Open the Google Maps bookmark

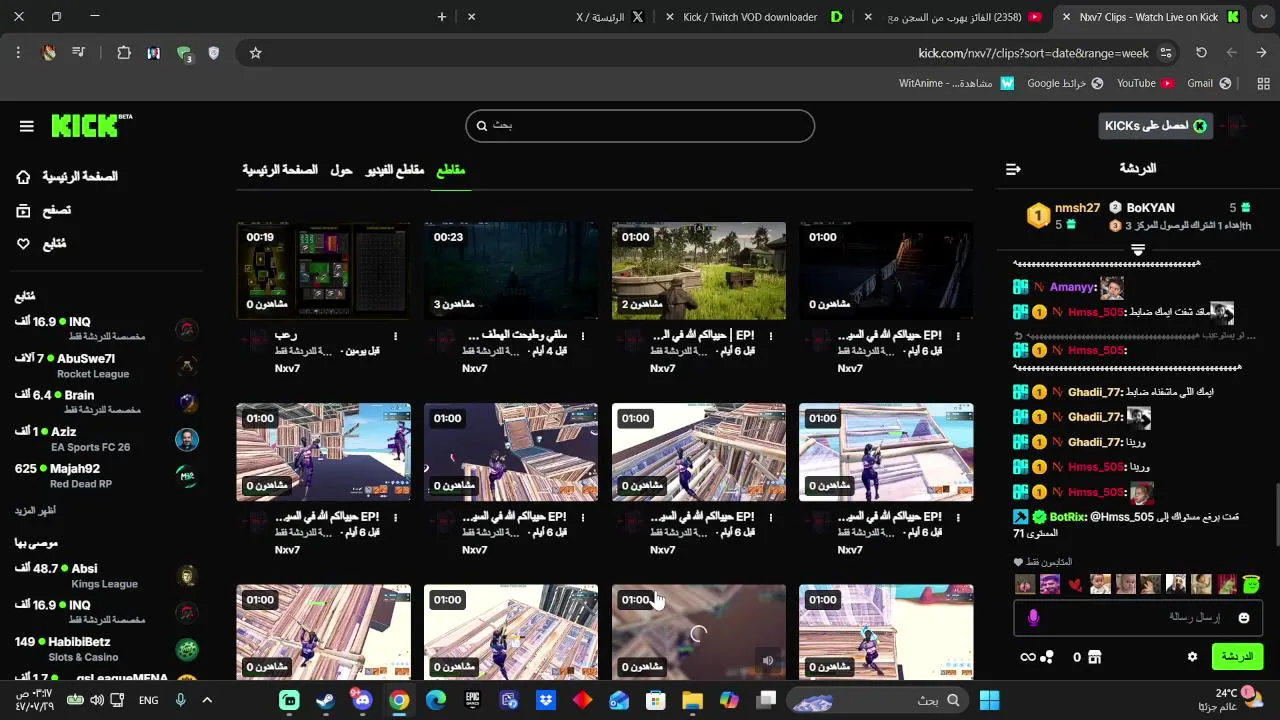click(1065, 83)
